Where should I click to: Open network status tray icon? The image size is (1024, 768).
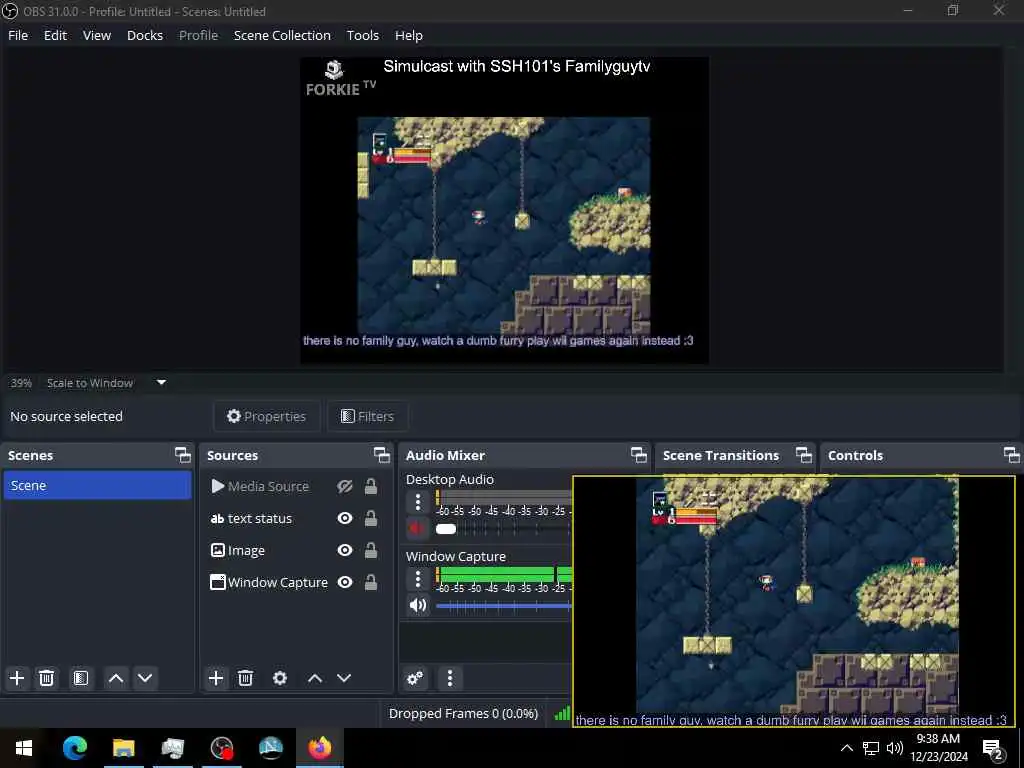coord(871,748)
